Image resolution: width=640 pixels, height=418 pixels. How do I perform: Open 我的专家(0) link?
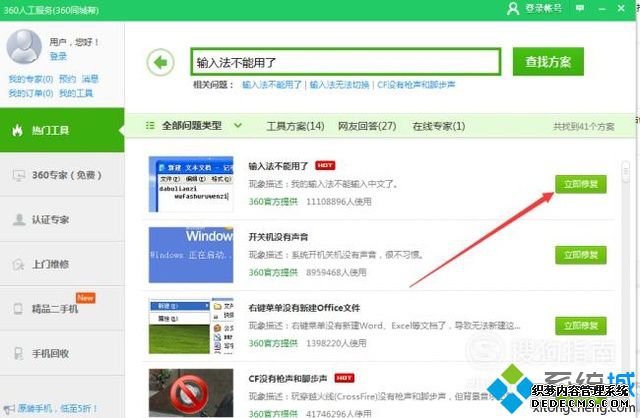[x=31, y=79]
